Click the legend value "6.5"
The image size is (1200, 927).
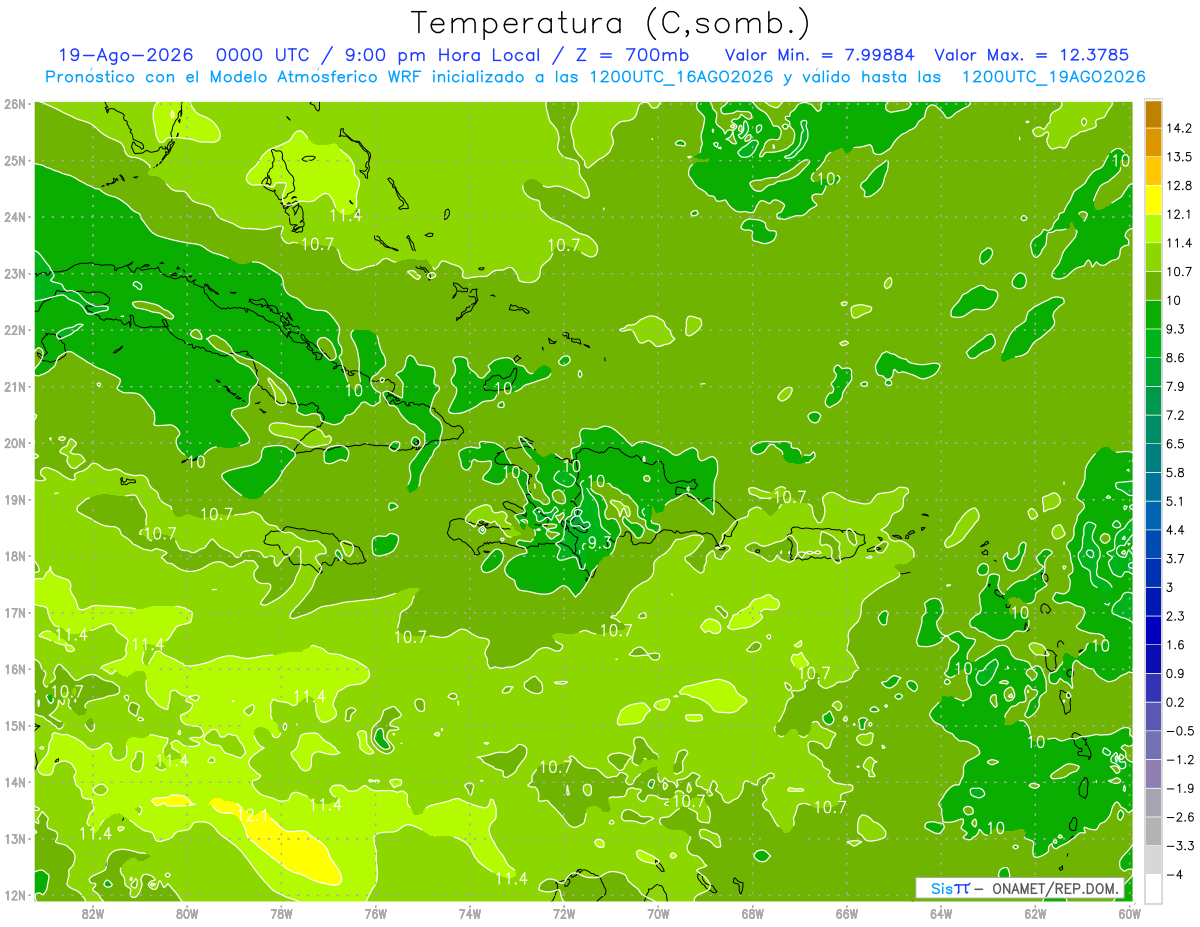1176,444
